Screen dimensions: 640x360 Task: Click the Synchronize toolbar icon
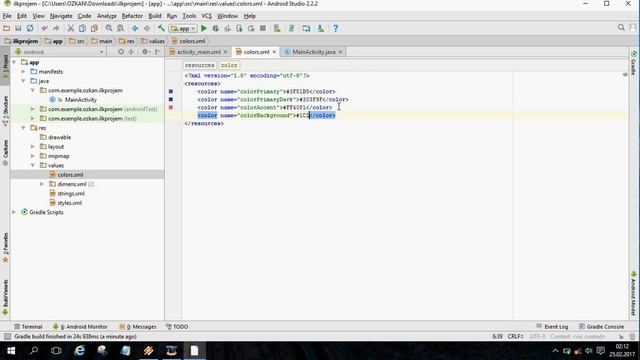30,28
